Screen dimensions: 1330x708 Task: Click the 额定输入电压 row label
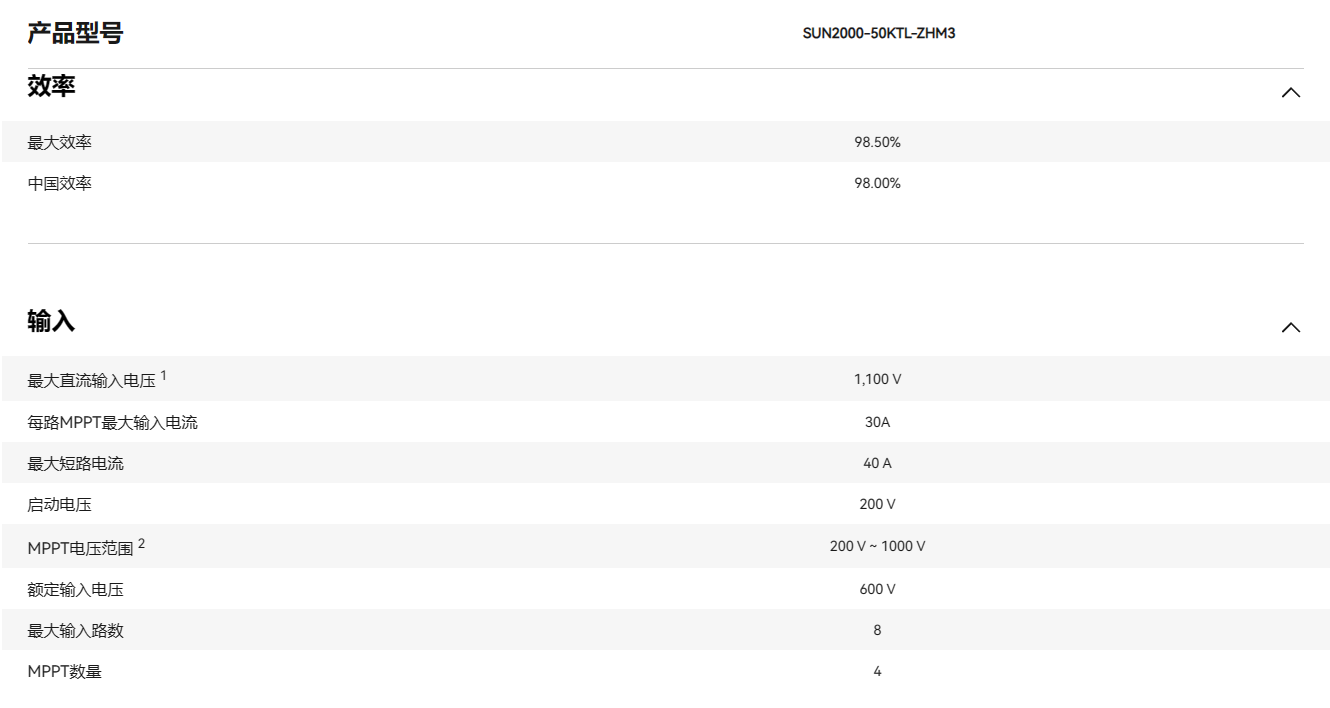[76, 590]
